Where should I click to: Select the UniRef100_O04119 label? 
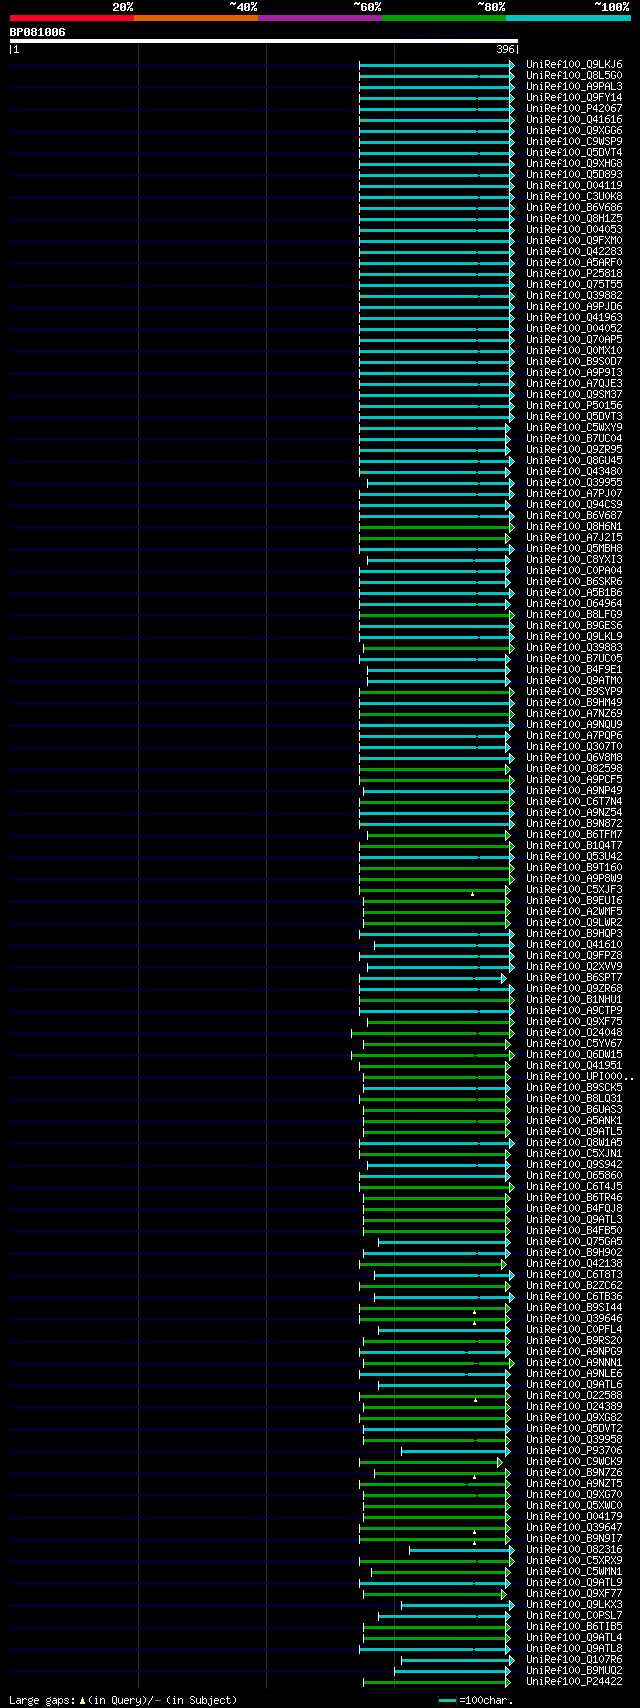pyautogui.click(x=574, y=185)
